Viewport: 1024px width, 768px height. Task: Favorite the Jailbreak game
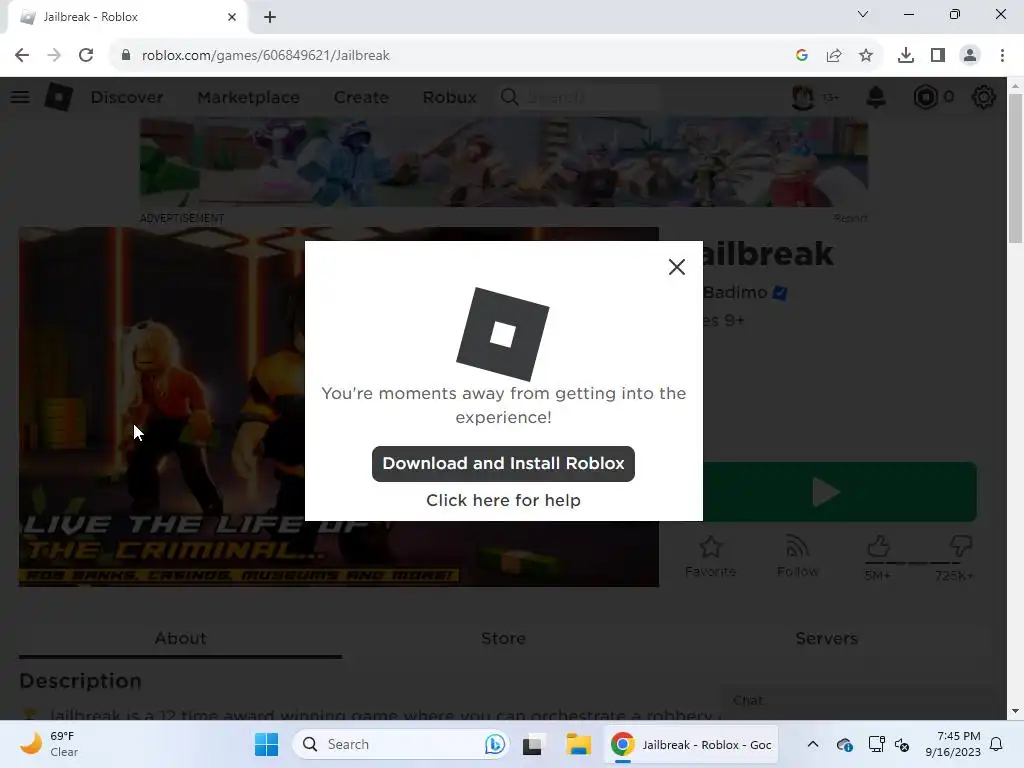711,556
